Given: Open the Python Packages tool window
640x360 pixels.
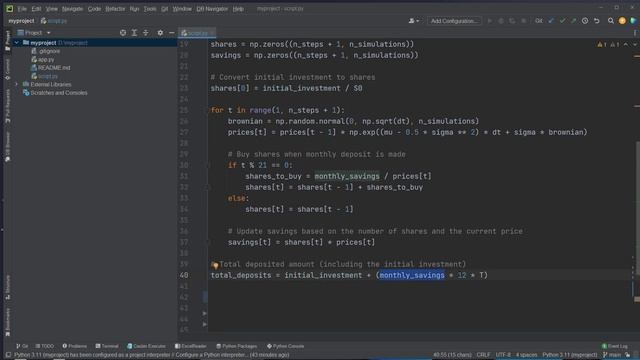Looking at the screenshot, I should [x=237, y=346].
